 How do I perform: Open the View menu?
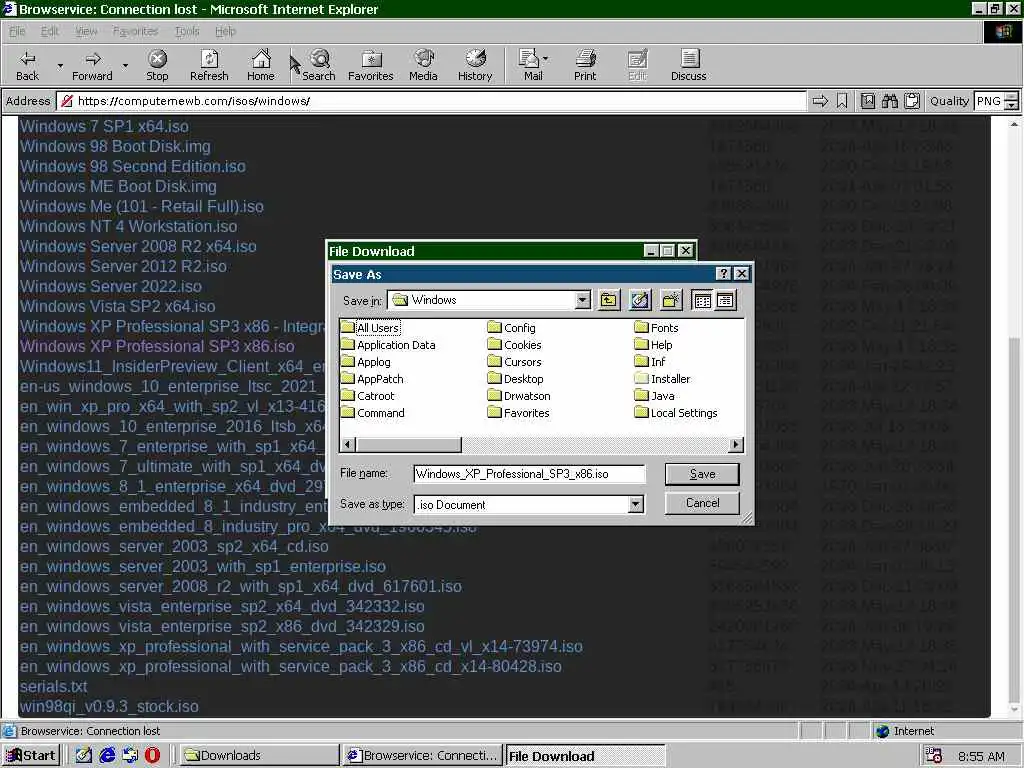(x=86, y=31)
